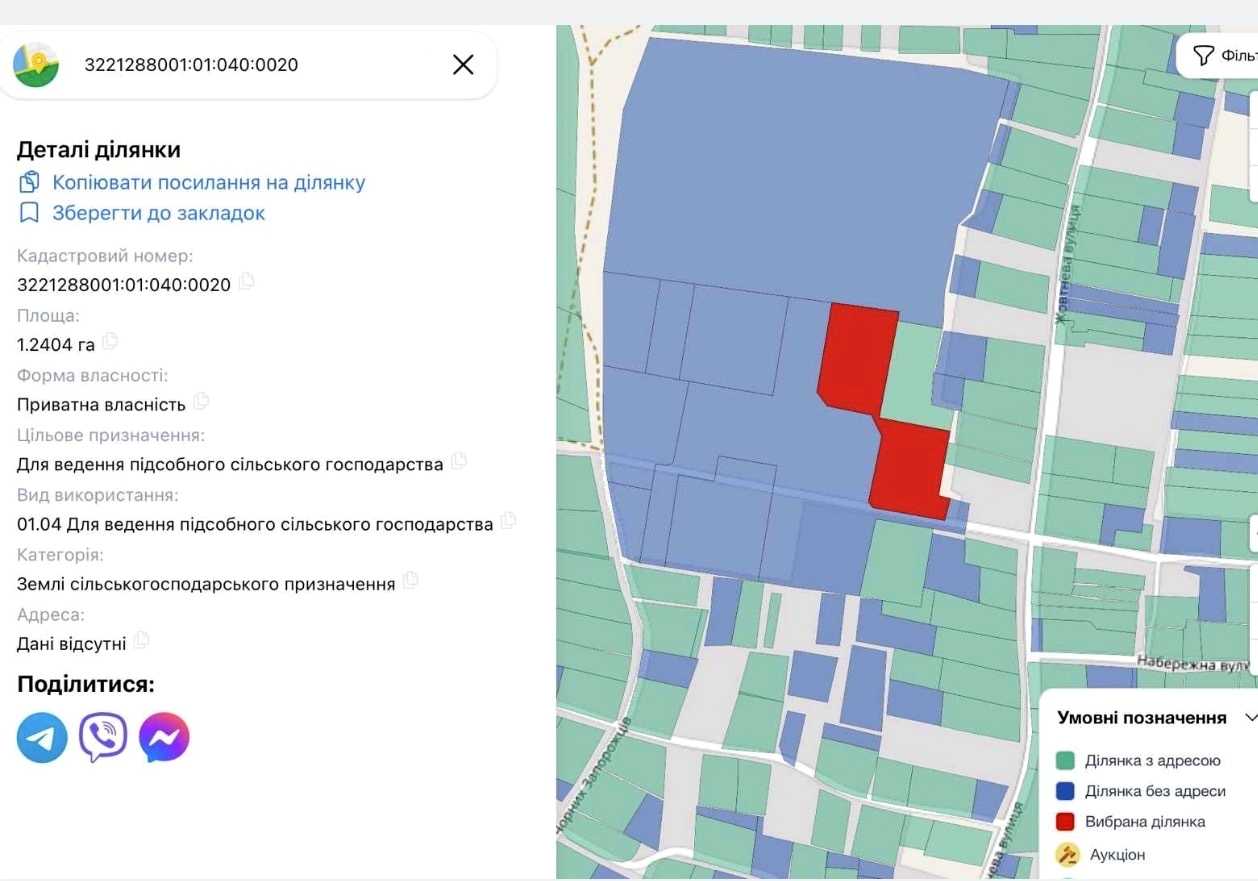Copy the area value 1.2404 га
1258x881 pixels.
coord(110,343)
